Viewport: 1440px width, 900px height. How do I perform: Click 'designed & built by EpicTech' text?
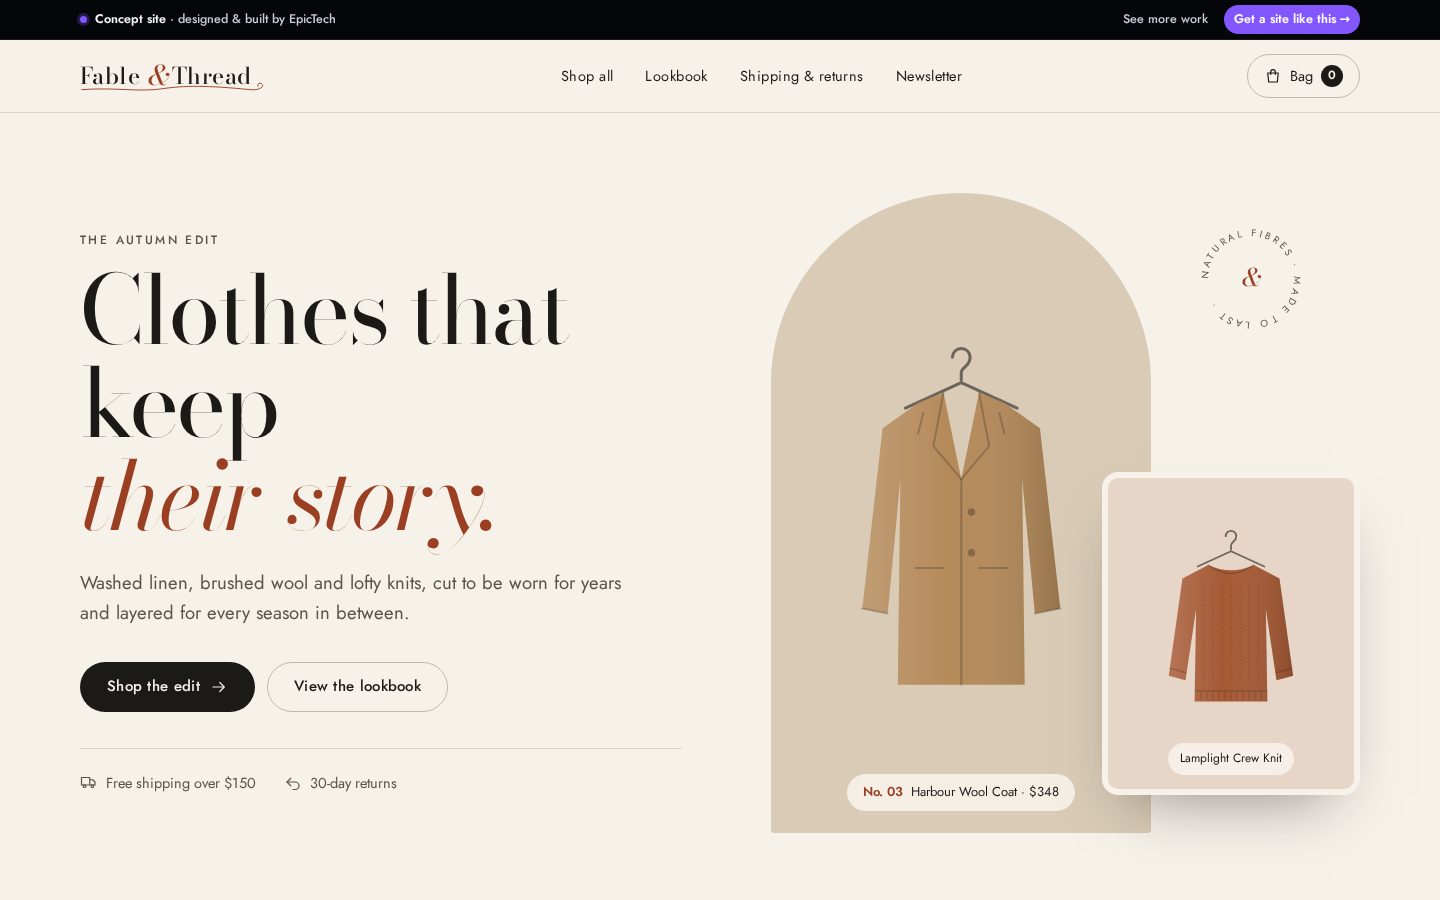tap(257, 19)
